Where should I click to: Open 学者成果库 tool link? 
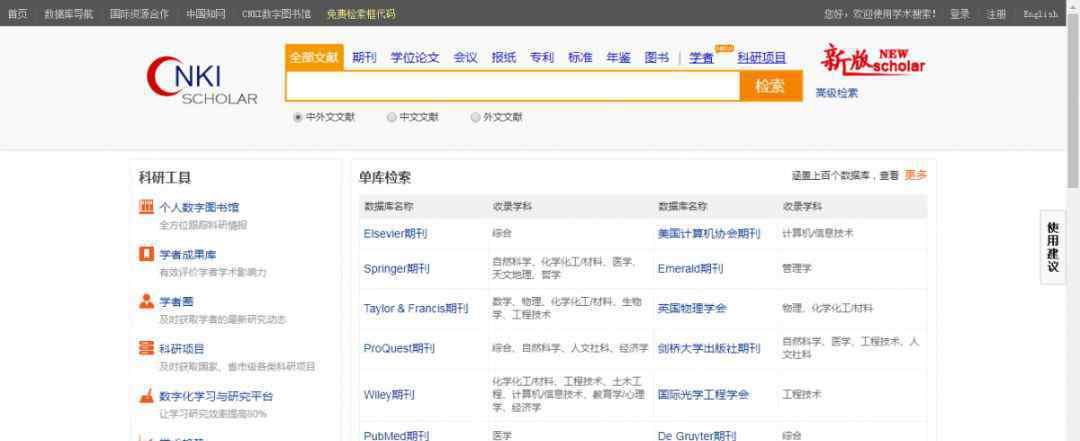tap(188, 255)
